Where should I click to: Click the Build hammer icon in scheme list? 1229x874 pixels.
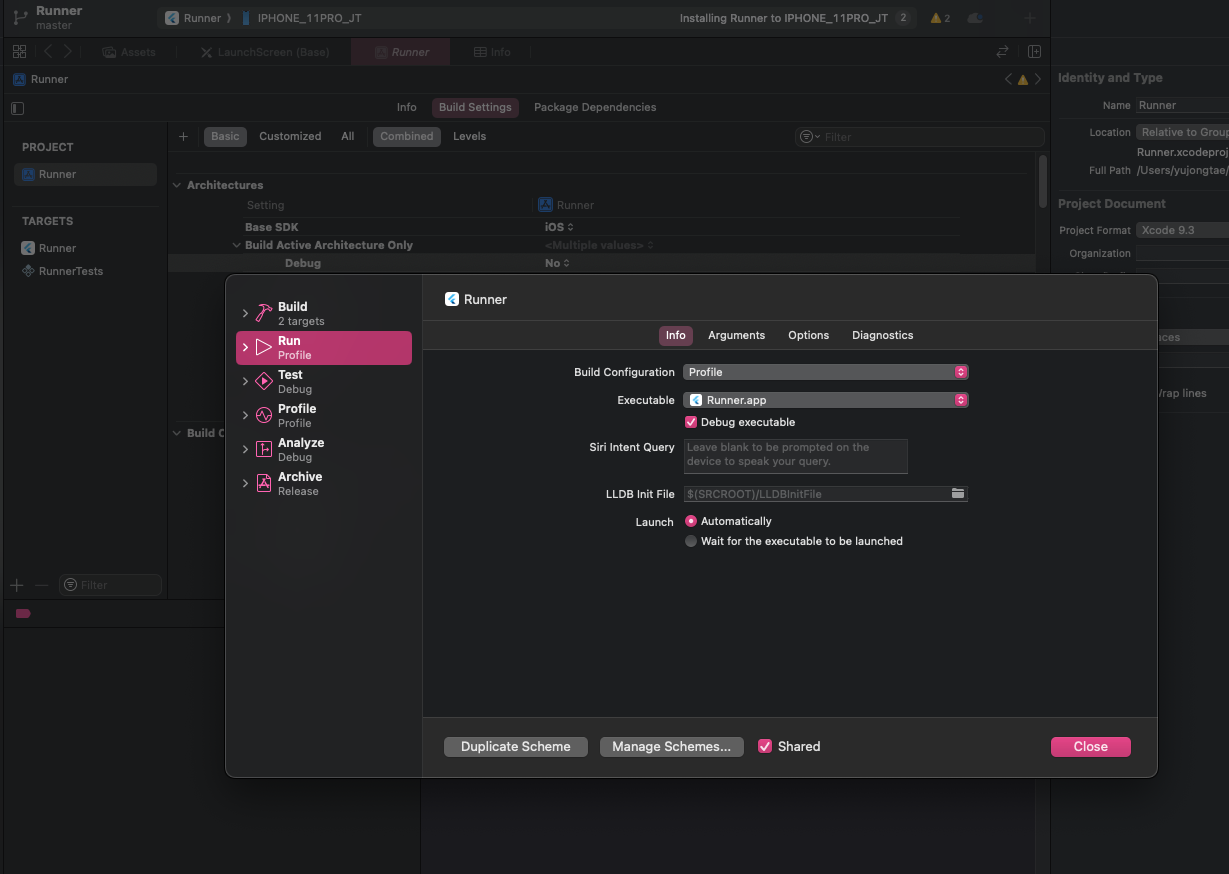[x=263, y=313]
